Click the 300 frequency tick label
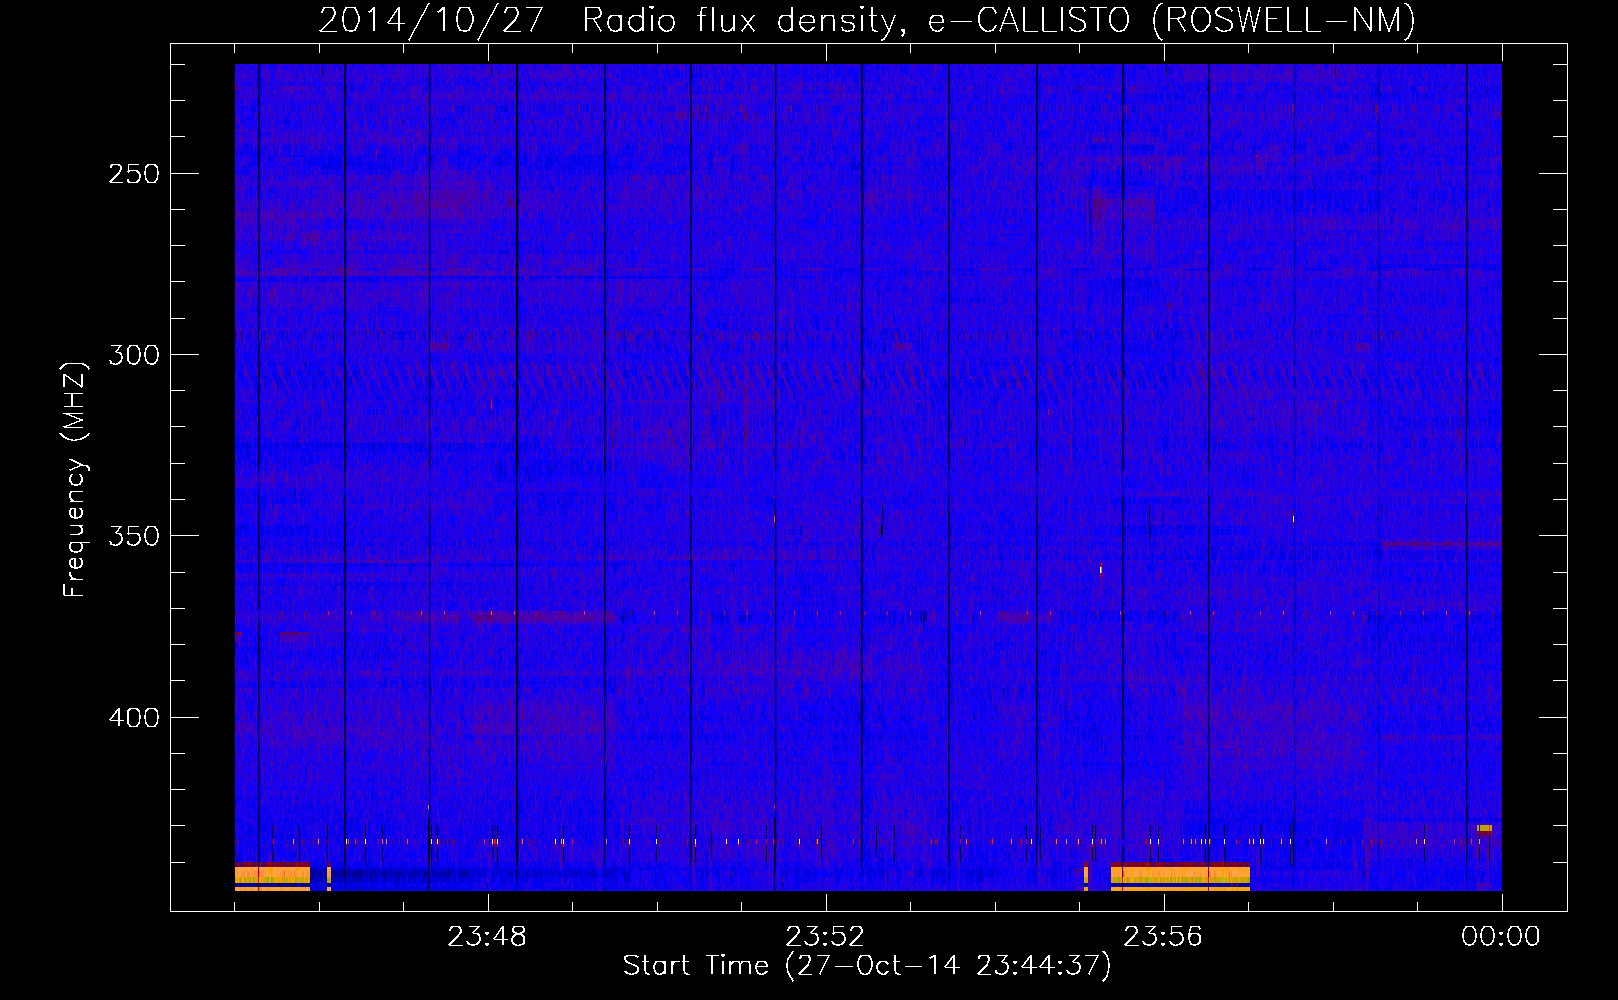 tap(134, 355)
